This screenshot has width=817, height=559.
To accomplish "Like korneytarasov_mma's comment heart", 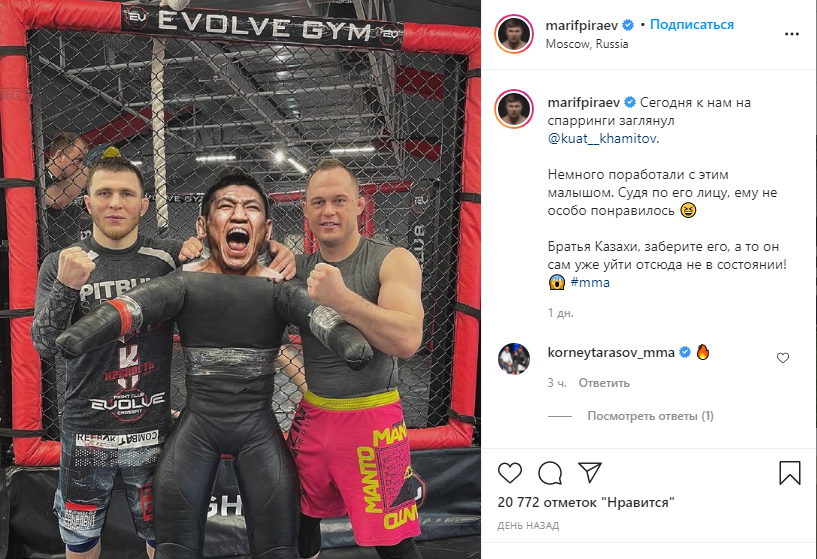I will click(x=783, y=358).
